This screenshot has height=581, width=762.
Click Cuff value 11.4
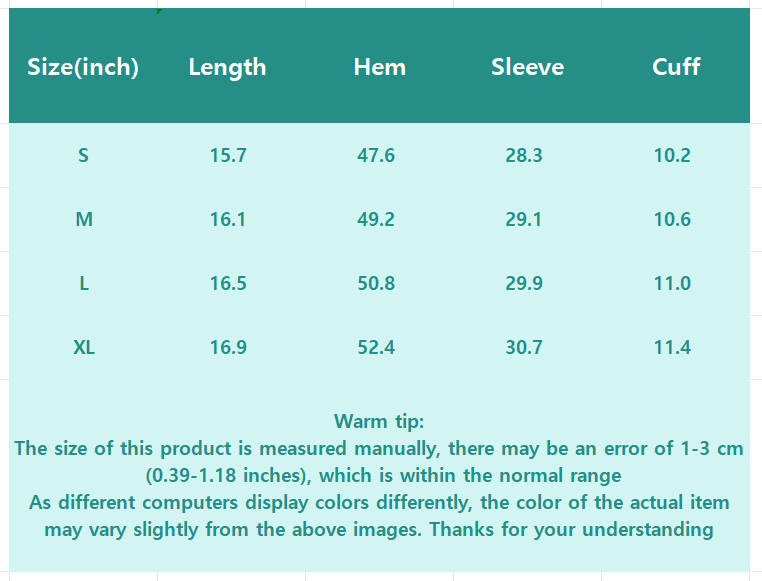[672, 347]
